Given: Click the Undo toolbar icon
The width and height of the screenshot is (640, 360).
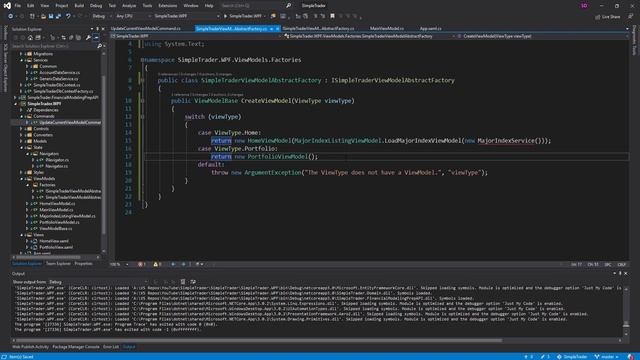Looking at the screenshot, I should pos(68,16).
